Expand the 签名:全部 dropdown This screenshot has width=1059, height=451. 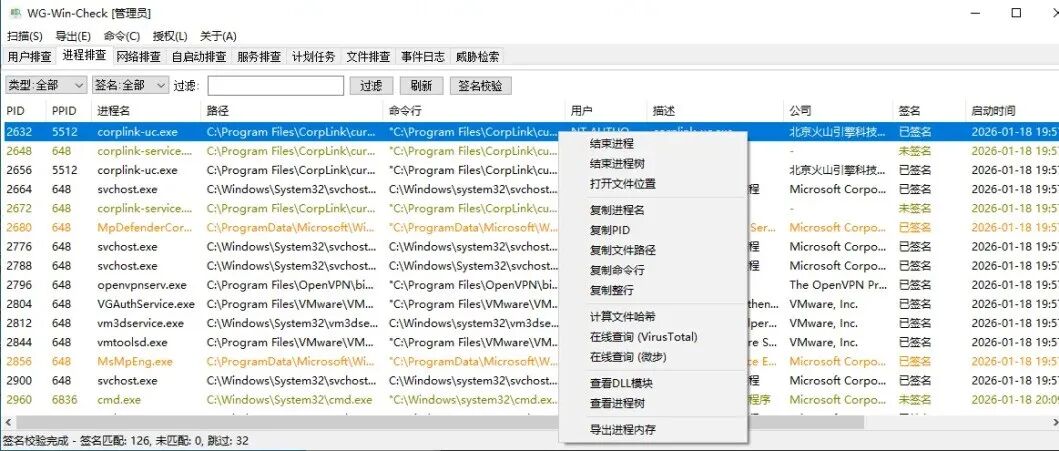point(130,85)
